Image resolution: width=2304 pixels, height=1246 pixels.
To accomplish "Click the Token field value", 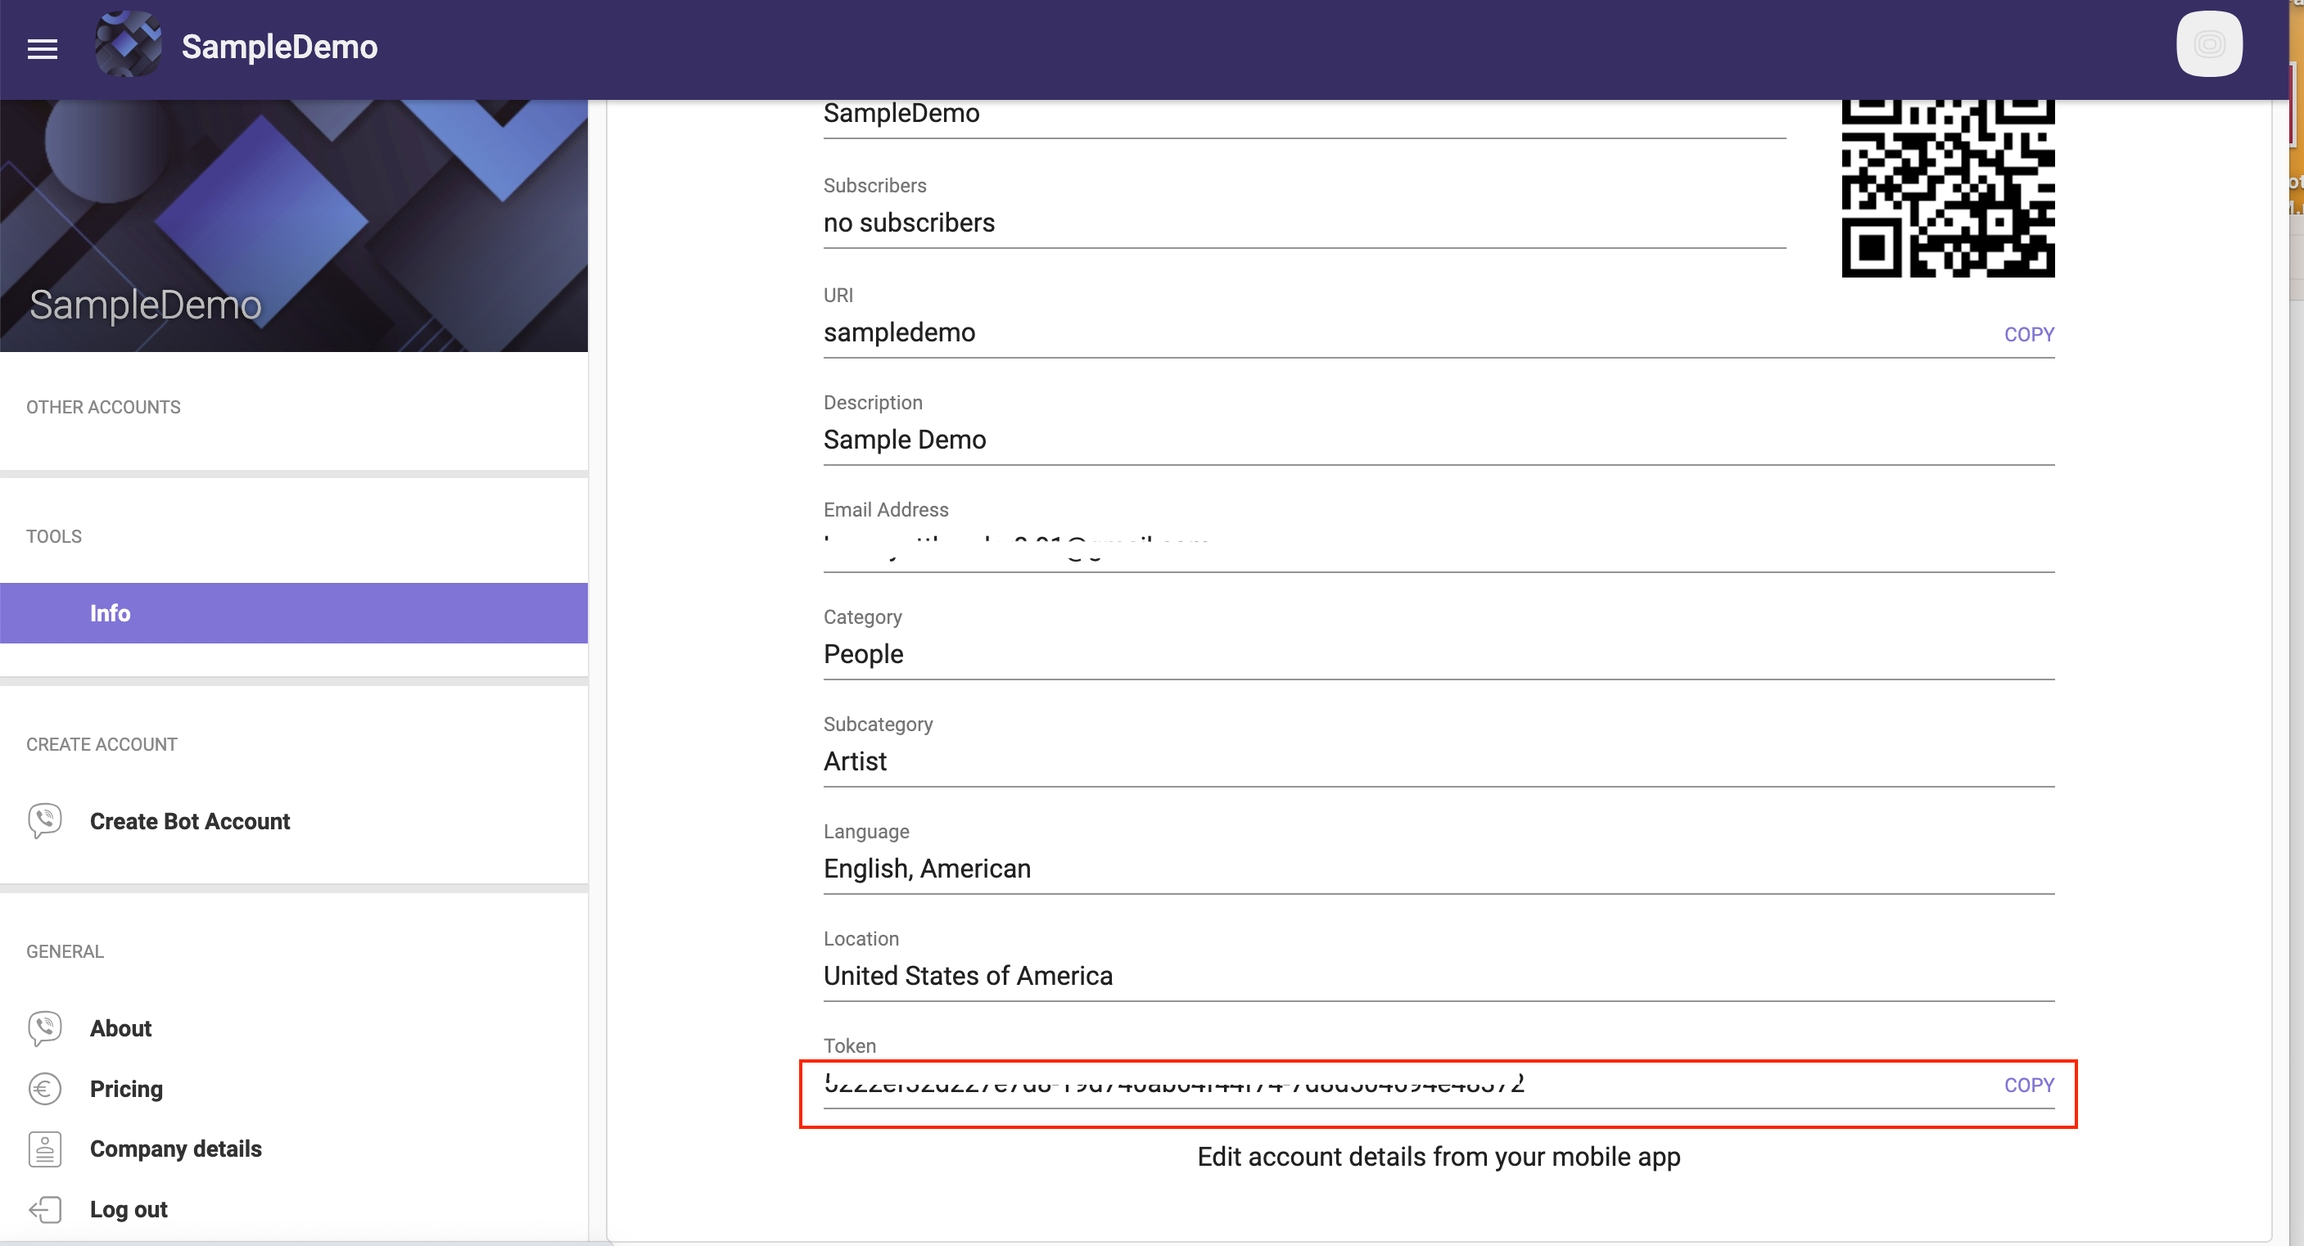I will tap(1173, 1084).
